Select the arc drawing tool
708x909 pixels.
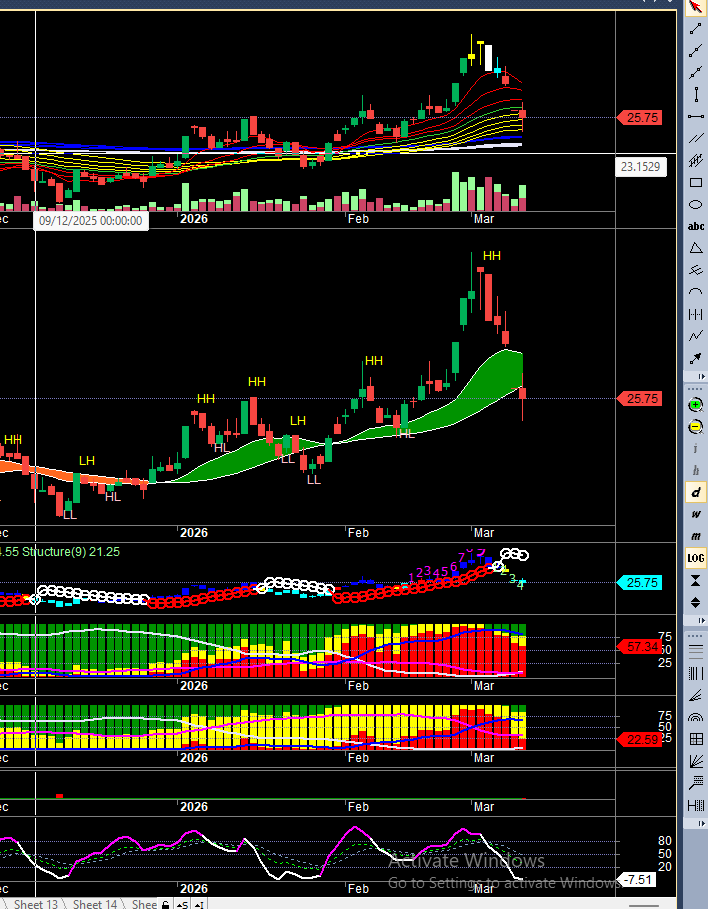tap(696, 292)
